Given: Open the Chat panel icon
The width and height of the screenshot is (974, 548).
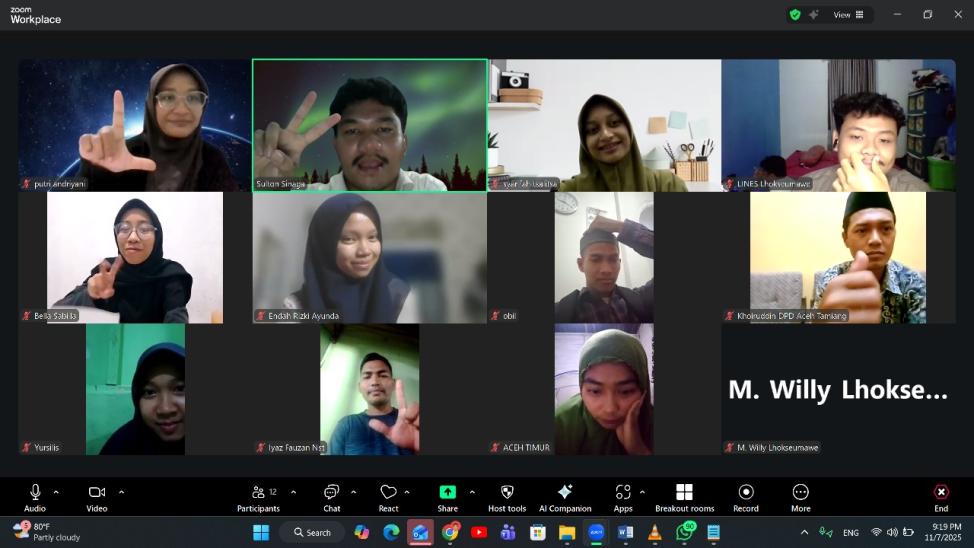Looking at the screenshot, I should pos(331,492).
